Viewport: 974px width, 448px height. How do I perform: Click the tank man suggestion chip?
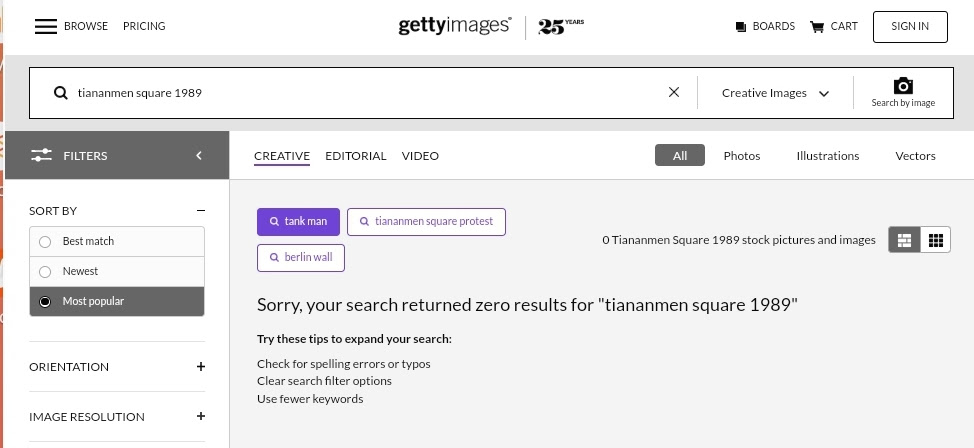[298, 222]
